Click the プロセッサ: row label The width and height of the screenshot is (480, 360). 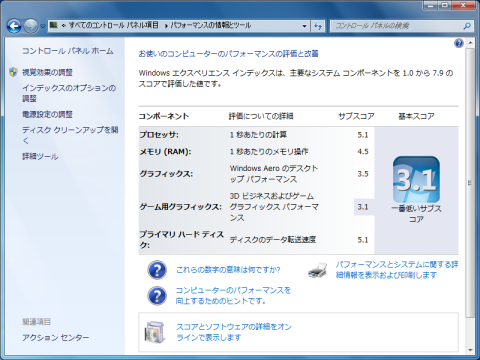[x=159, y=135]
